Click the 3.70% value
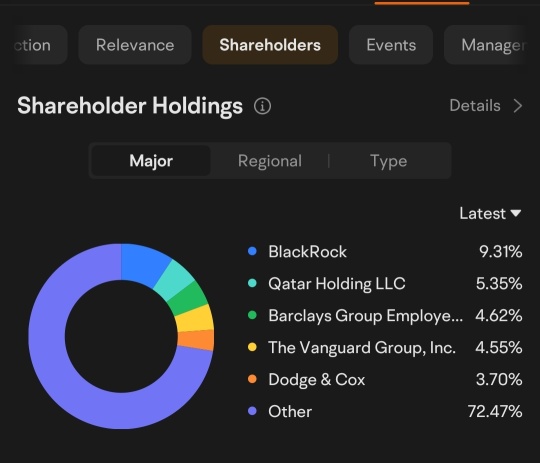Image resolution: width=540 pixels, height=463 pixels. (x=499, y=379)
